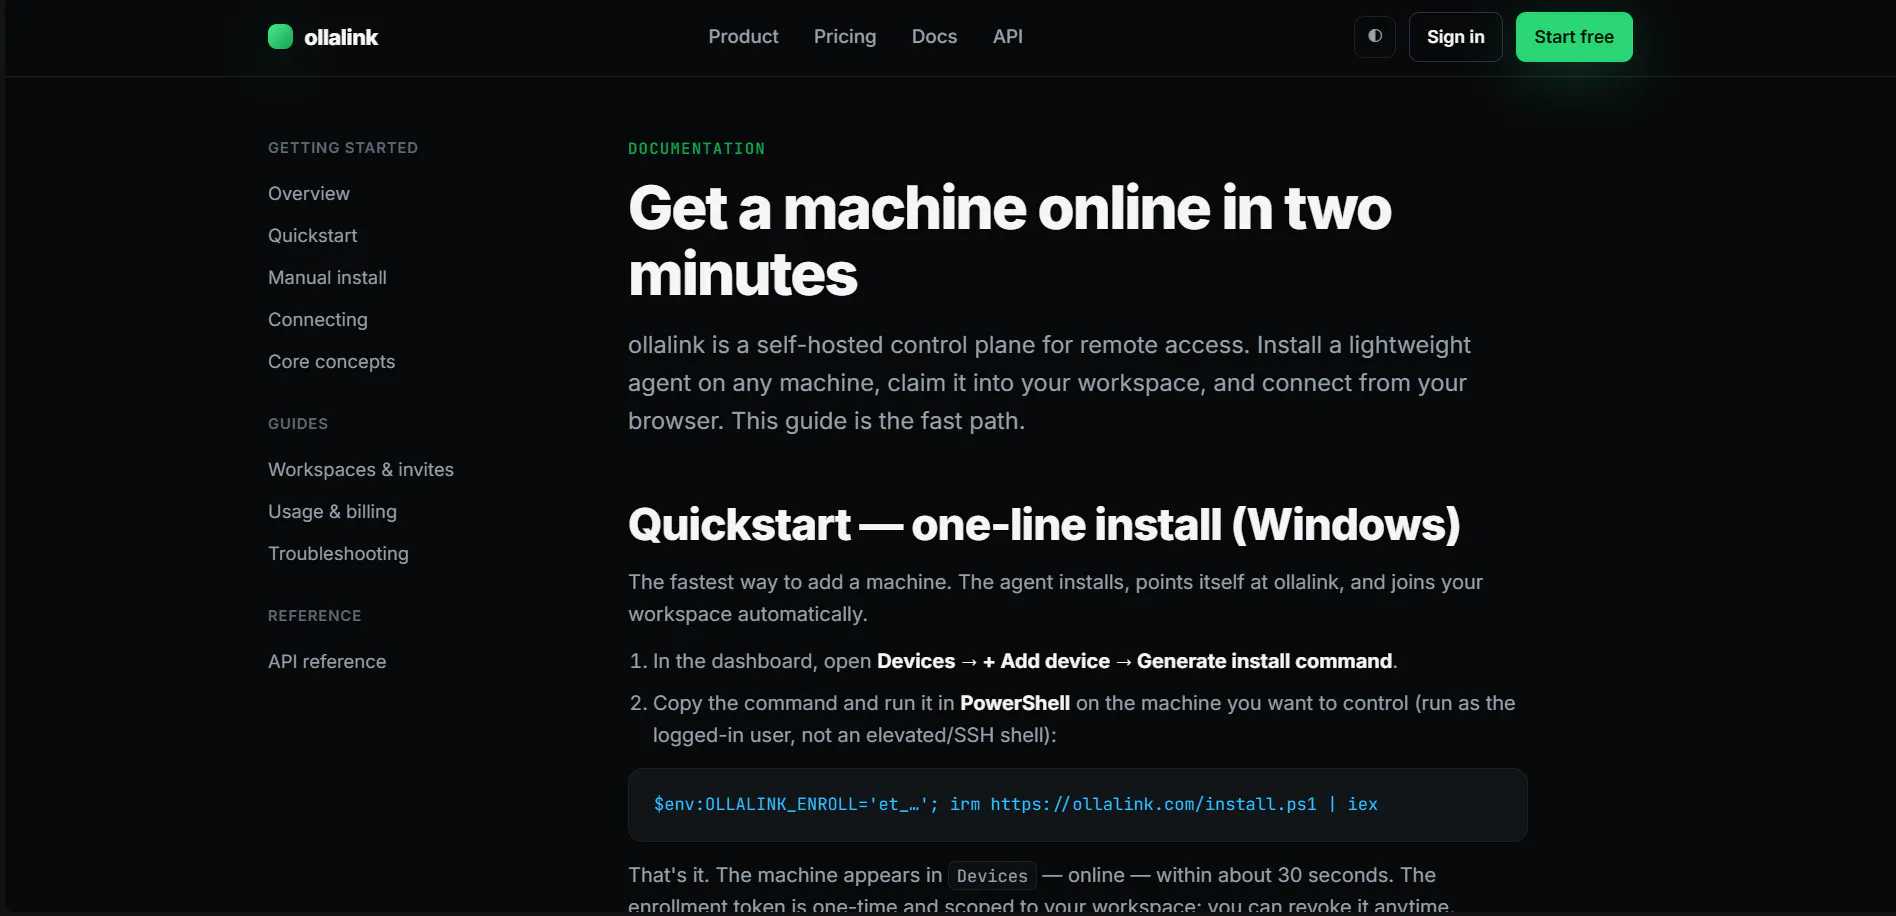This screenshot has width=1896, height=916.
Task: Open the API nav item
Action: point(1007,37)
